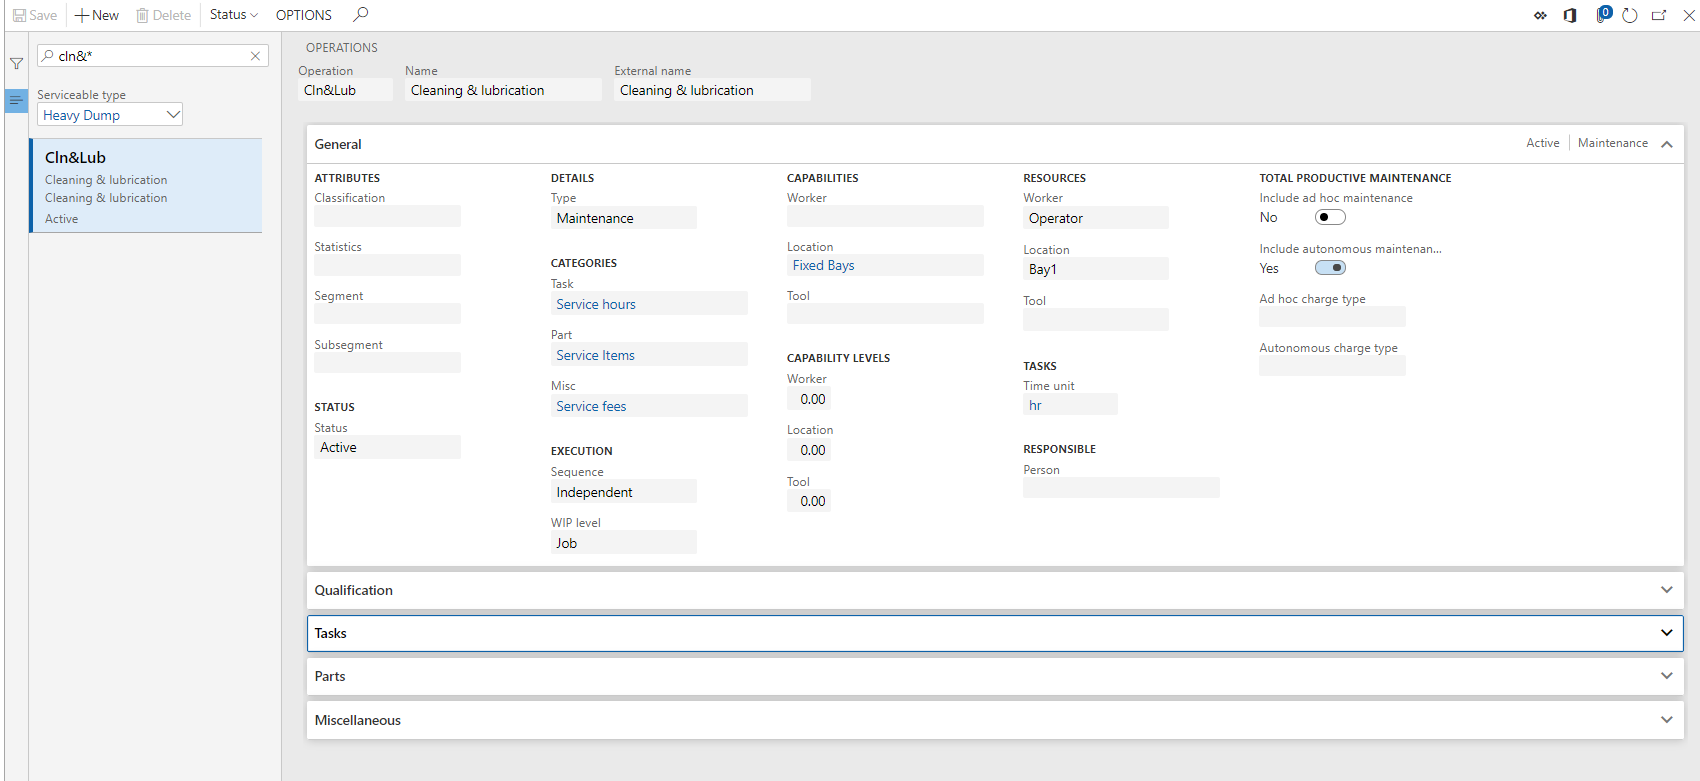Click the Save button in the toolbar
Viewport: 1700px width, 781px height.
click(x=35, y=15)
